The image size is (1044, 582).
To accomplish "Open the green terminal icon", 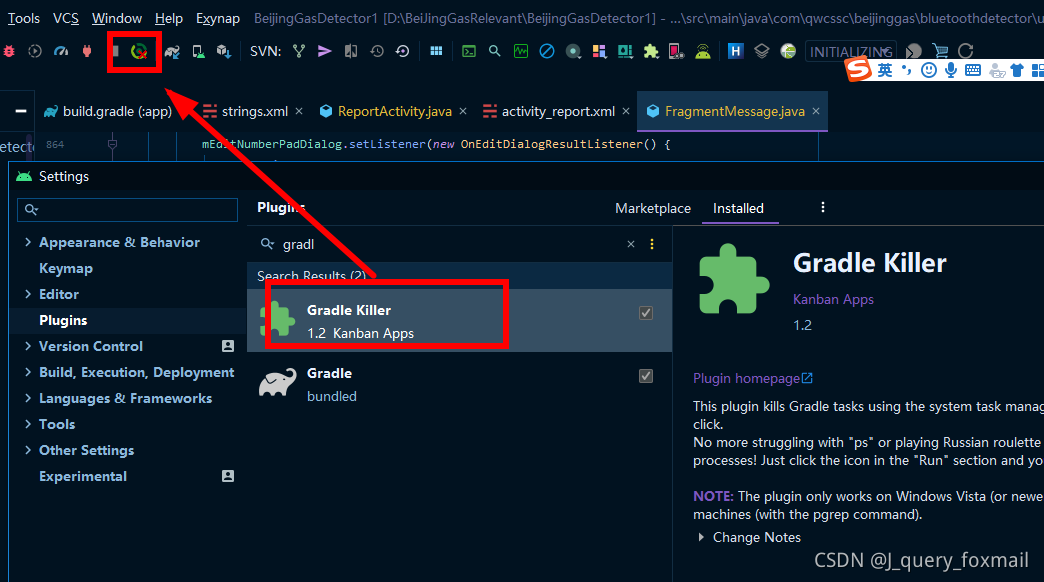I will pyautogui.click(x=469, y=51).
